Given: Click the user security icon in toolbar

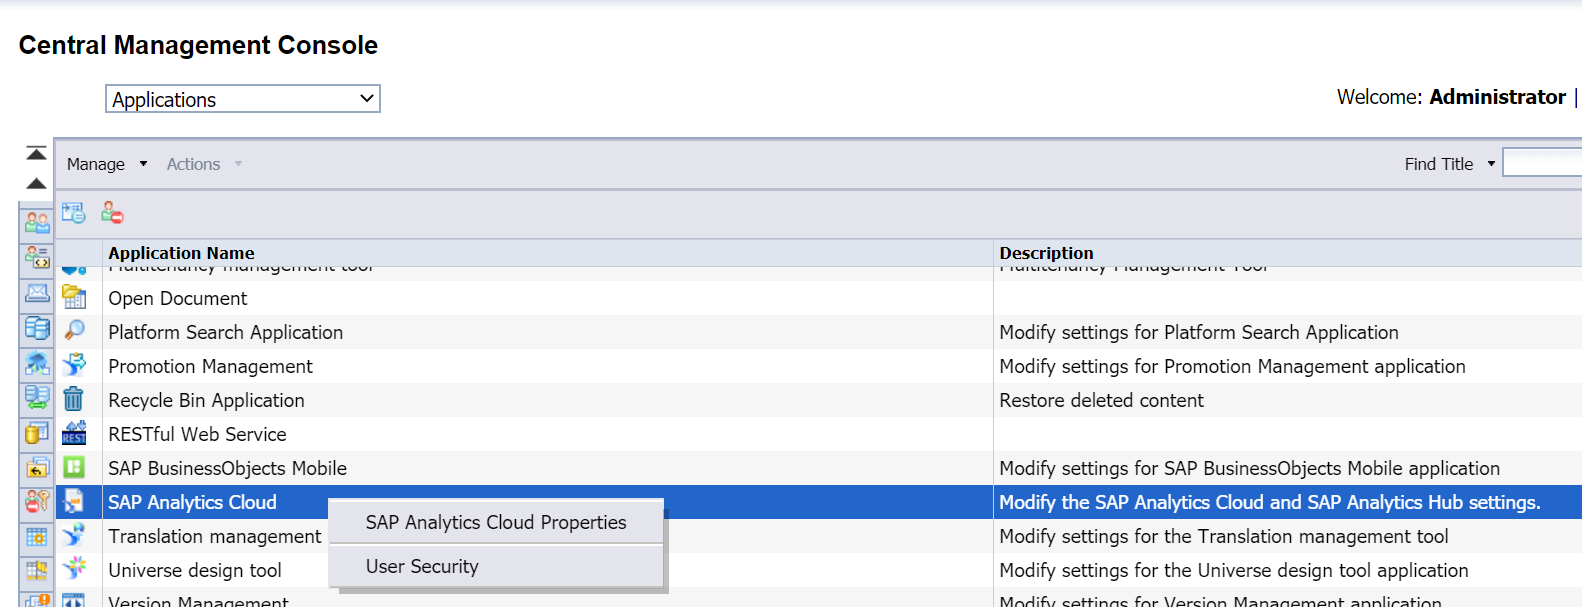Looking at the screenshot, I should 112,212.
